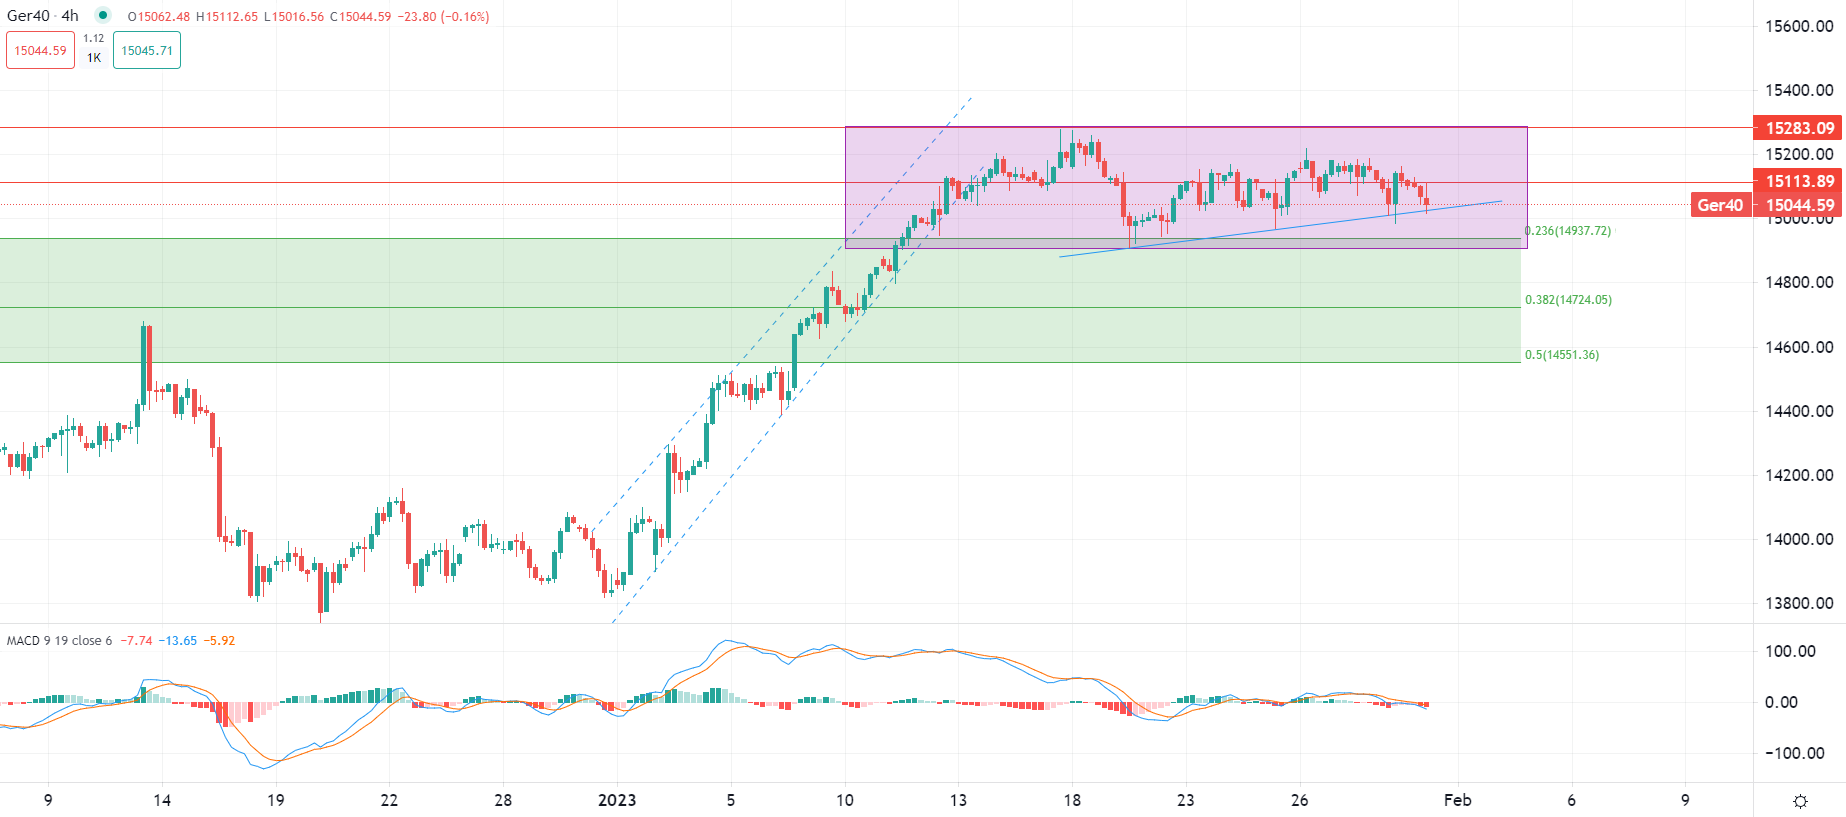Open the Ger40 symbol title
1846x817 pixels.
(43, 16)
